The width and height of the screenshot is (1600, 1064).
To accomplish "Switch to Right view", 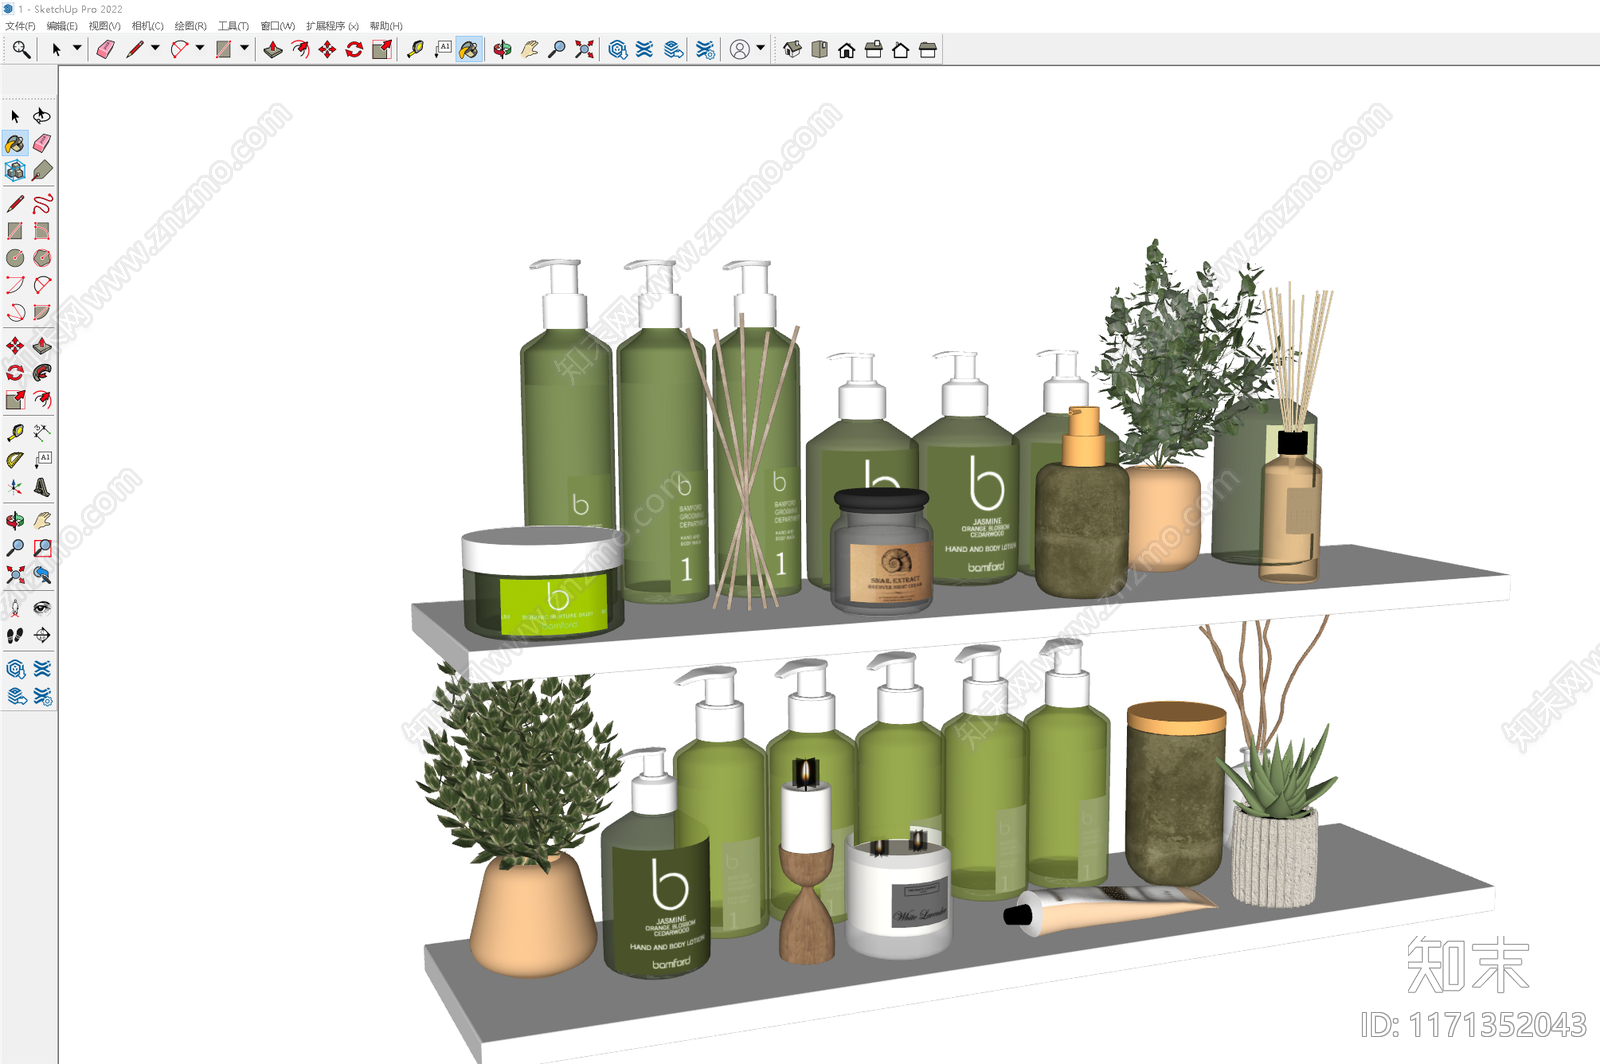I will pos(874,49).
